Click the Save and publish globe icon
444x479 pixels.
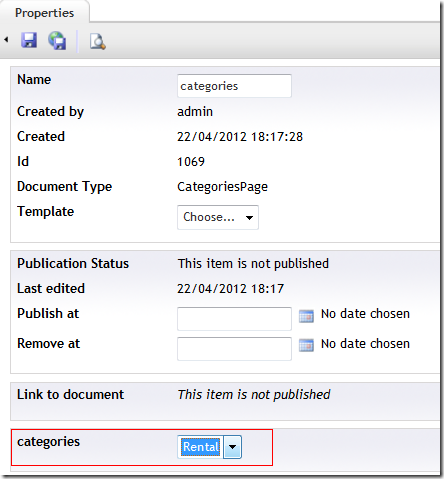pyautogui.click(x=57, y=40)
